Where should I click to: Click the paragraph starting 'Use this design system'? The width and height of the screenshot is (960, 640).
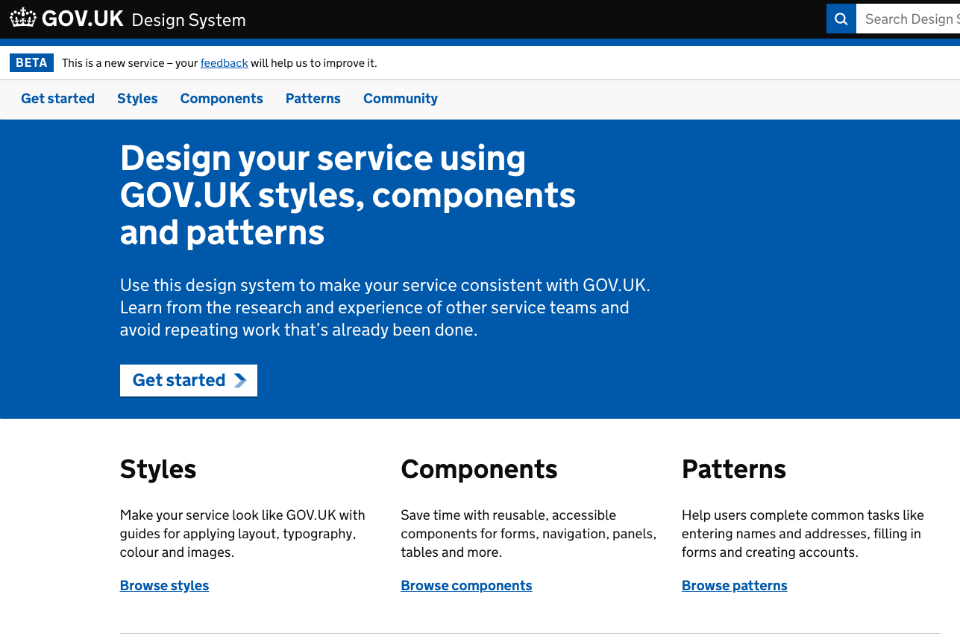coord(385,307)
